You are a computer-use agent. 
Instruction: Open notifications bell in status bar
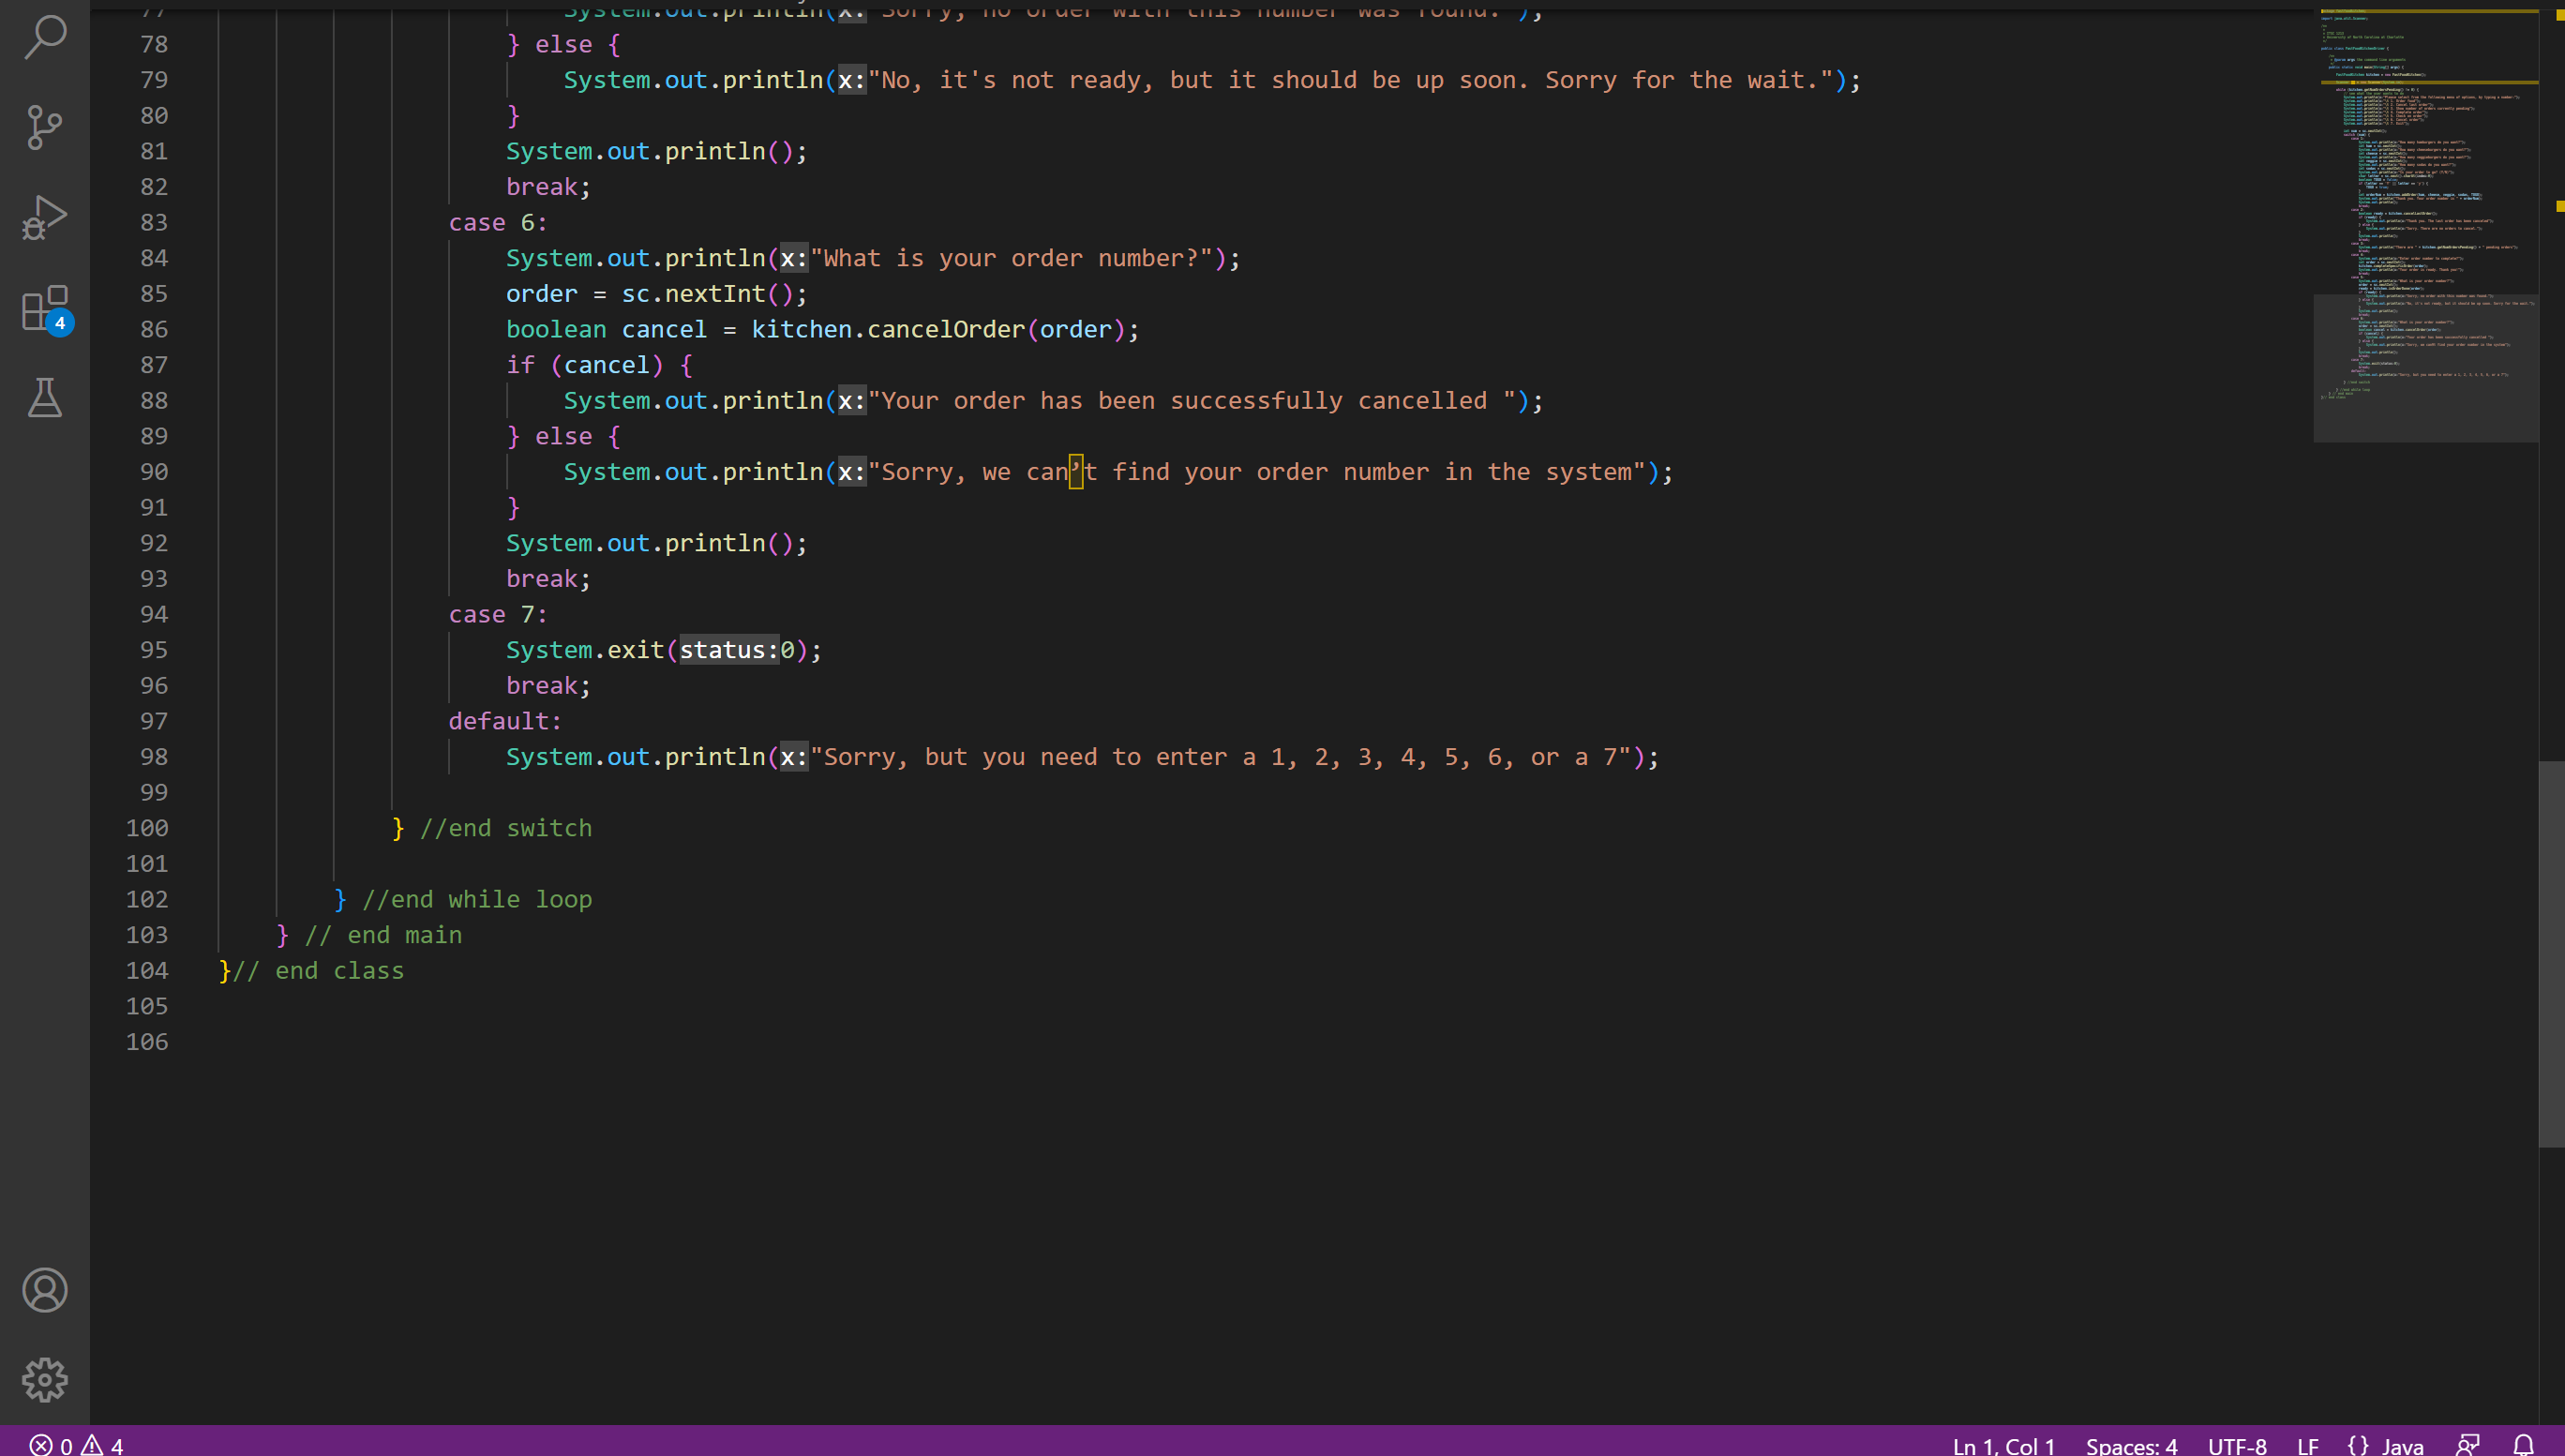click(2523, 1445)
